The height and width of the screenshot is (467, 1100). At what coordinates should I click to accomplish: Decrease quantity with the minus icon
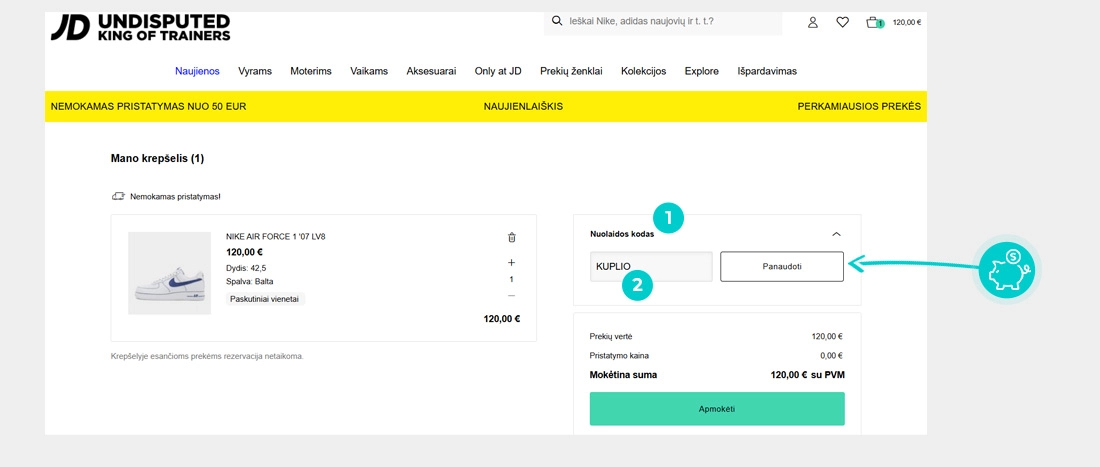click(512, 296)
